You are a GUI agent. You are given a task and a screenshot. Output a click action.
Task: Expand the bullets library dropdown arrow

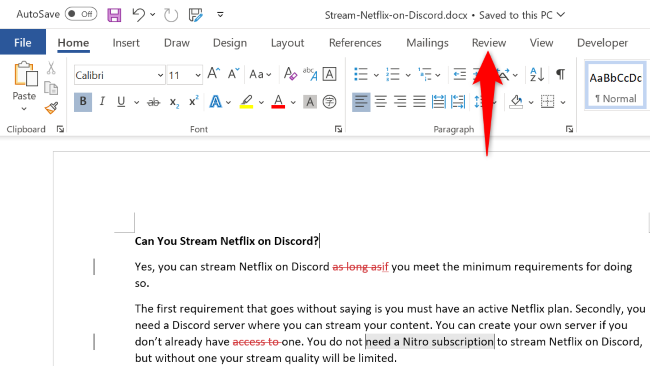click(376, 75)
